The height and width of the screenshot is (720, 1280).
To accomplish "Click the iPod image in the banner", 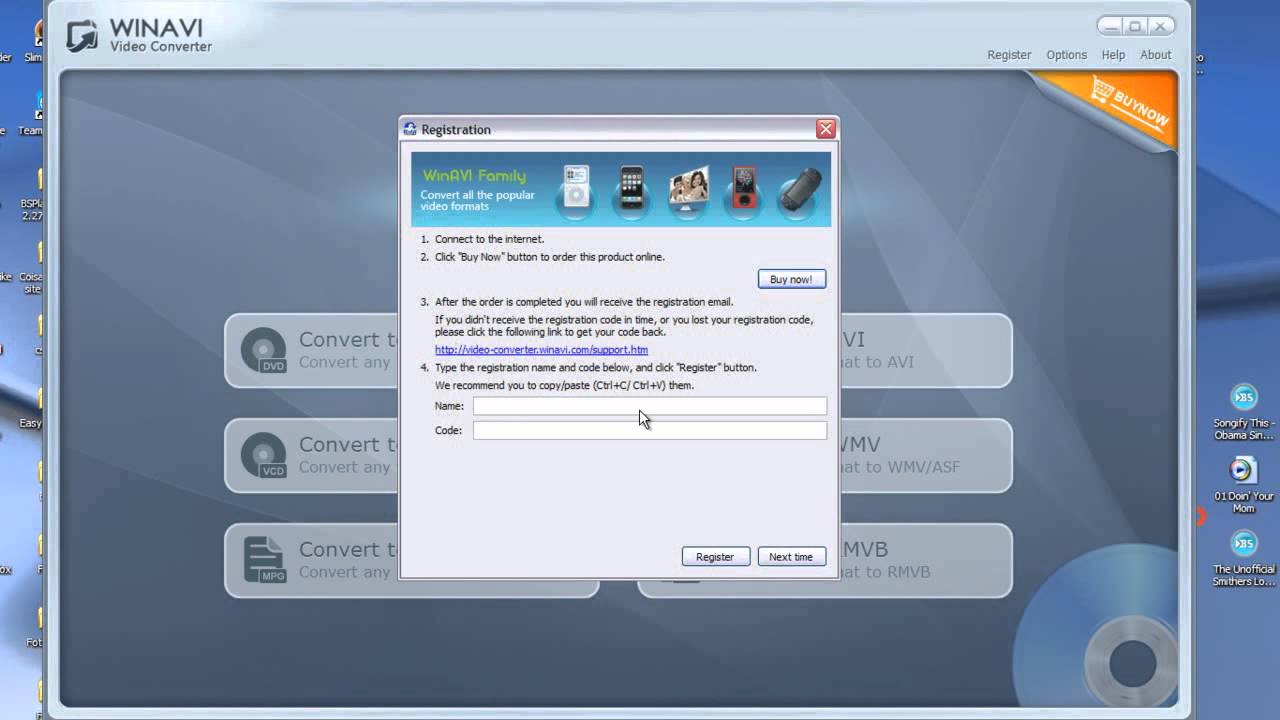I will [577, 187].
